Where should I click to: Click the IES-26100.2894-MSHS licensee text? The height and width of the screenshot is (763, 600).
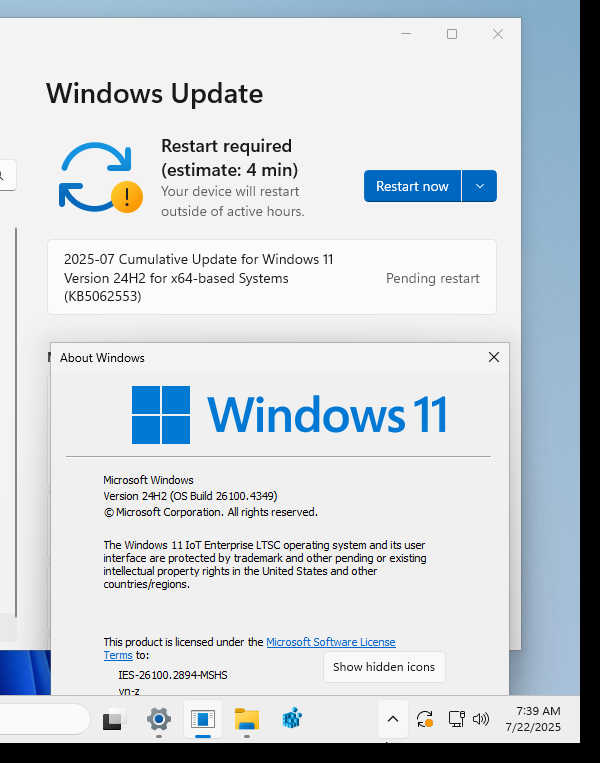tap(173, 675)
